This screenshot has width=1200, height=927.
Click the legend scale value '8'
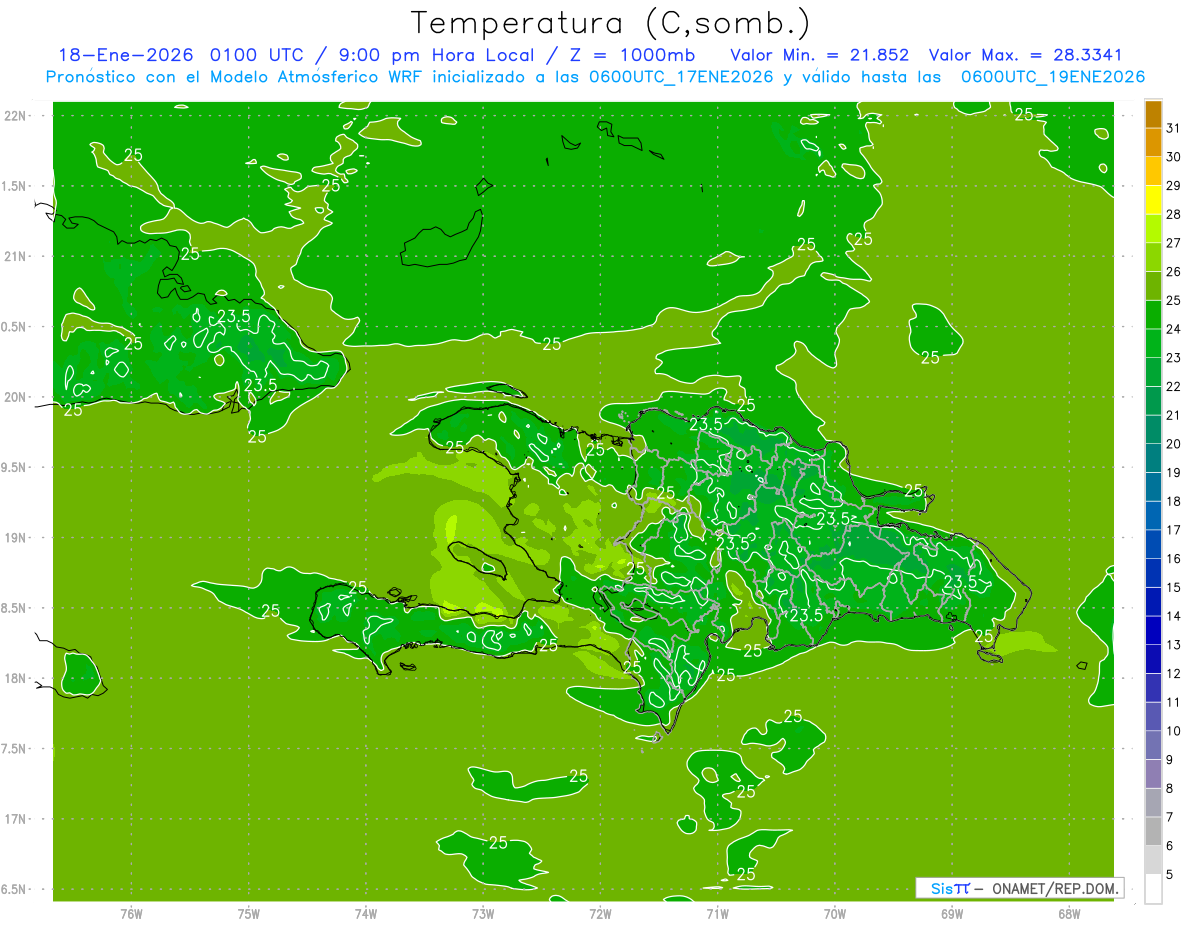pos(1170,789)
